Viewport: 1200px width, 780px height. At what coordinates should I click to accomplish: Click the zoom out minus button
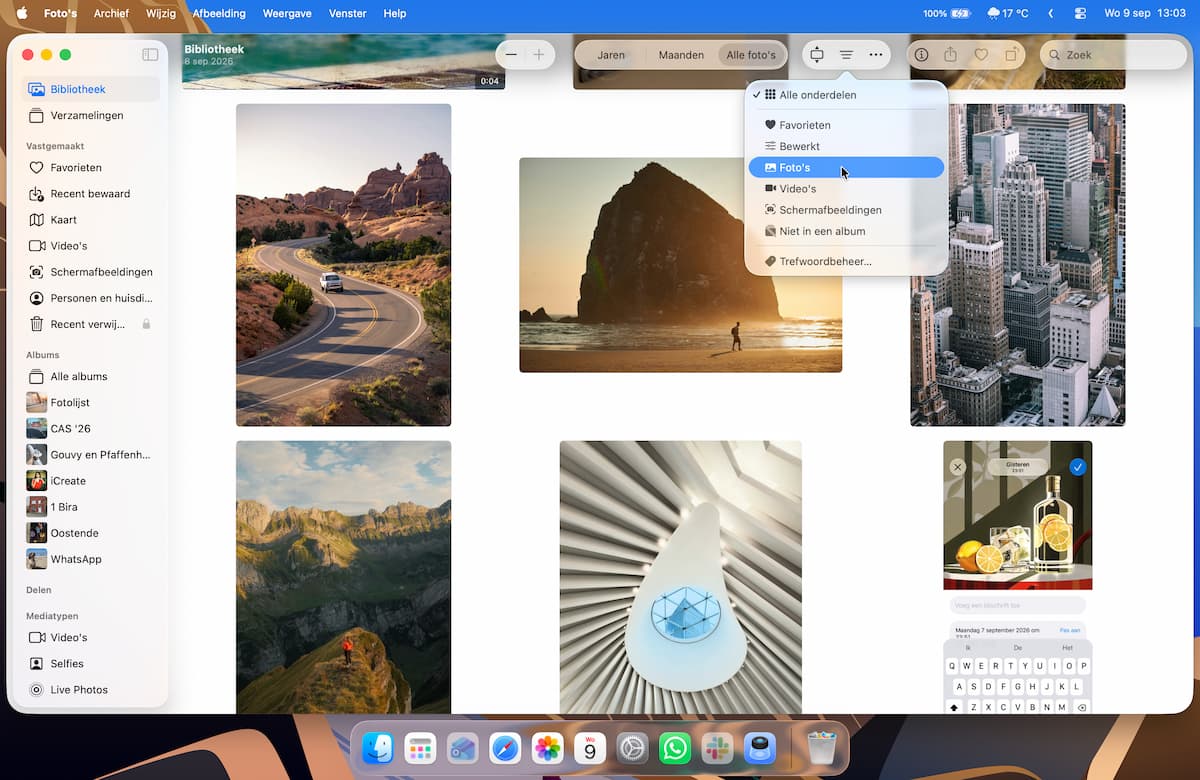tap(512, 55)
